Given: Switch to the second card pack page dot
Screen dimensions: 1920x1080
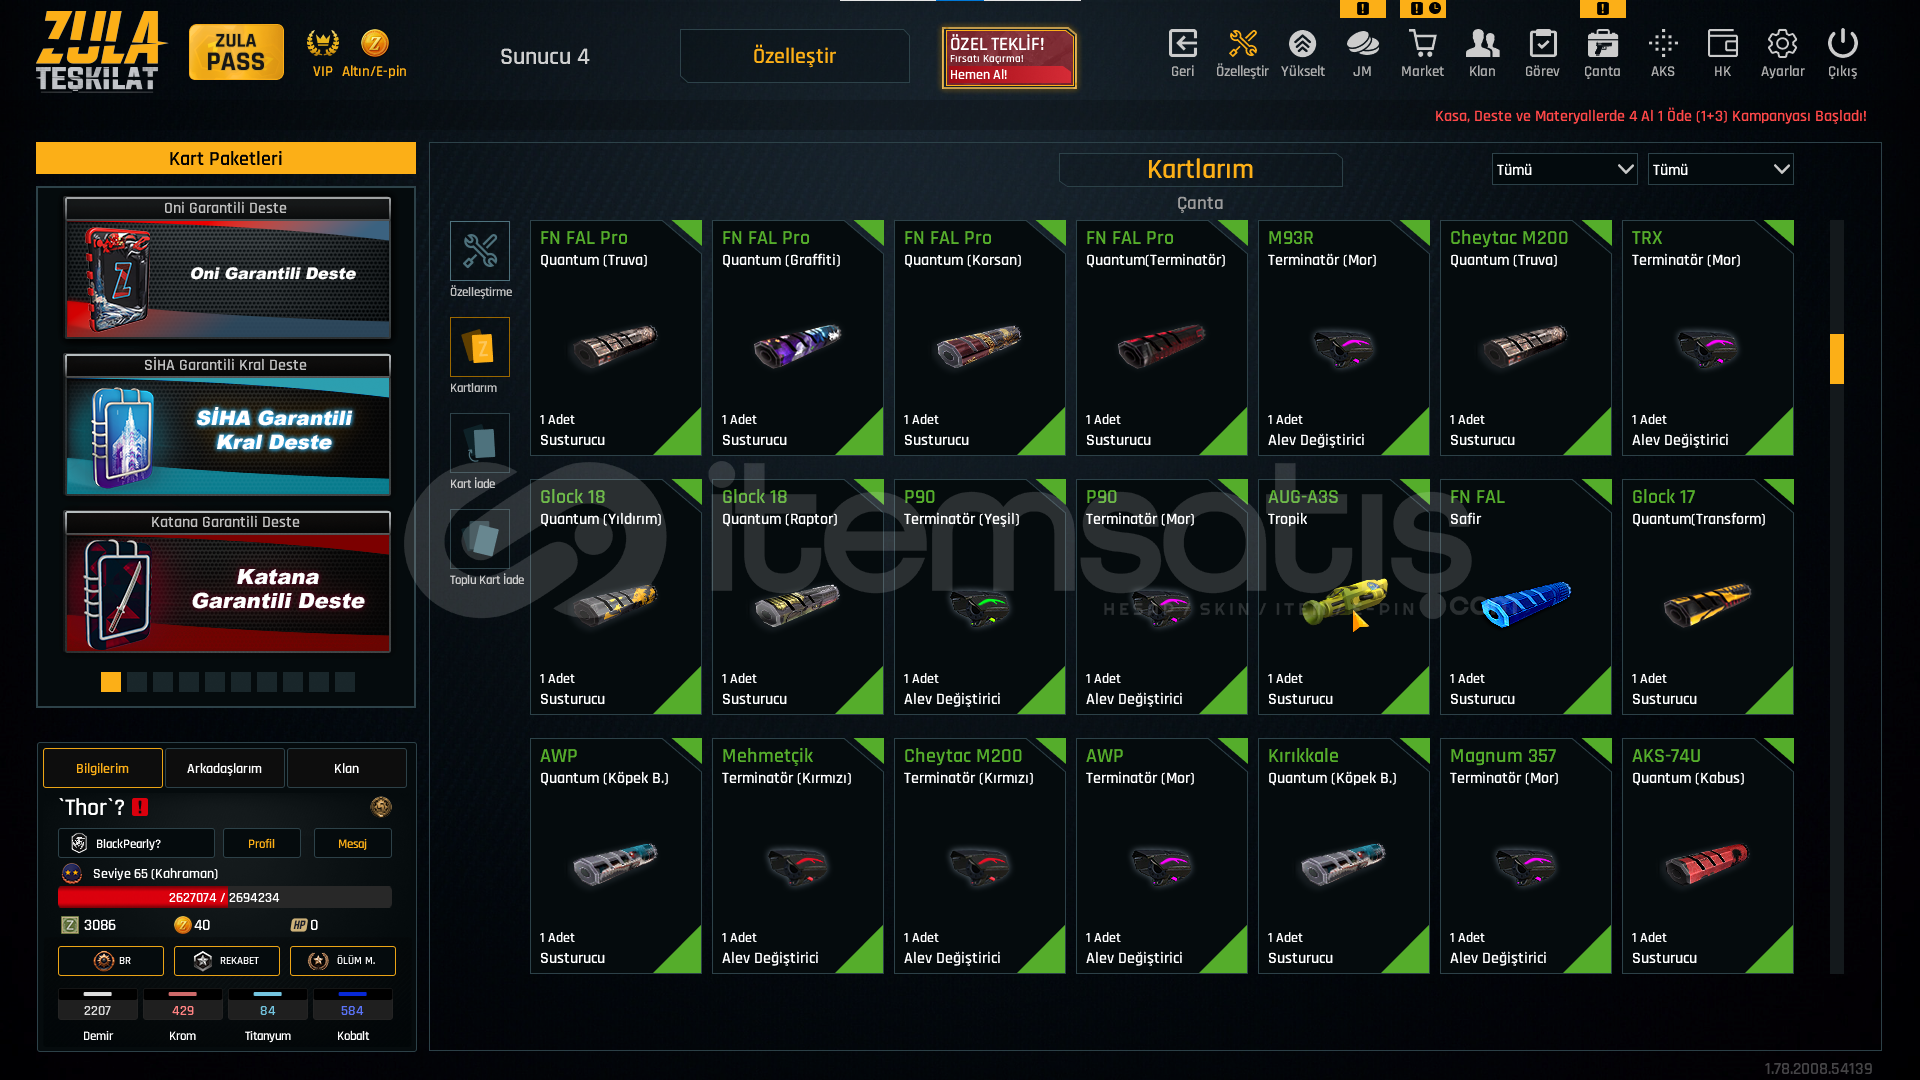Looking at the screenshot, I should coord(137,682).
